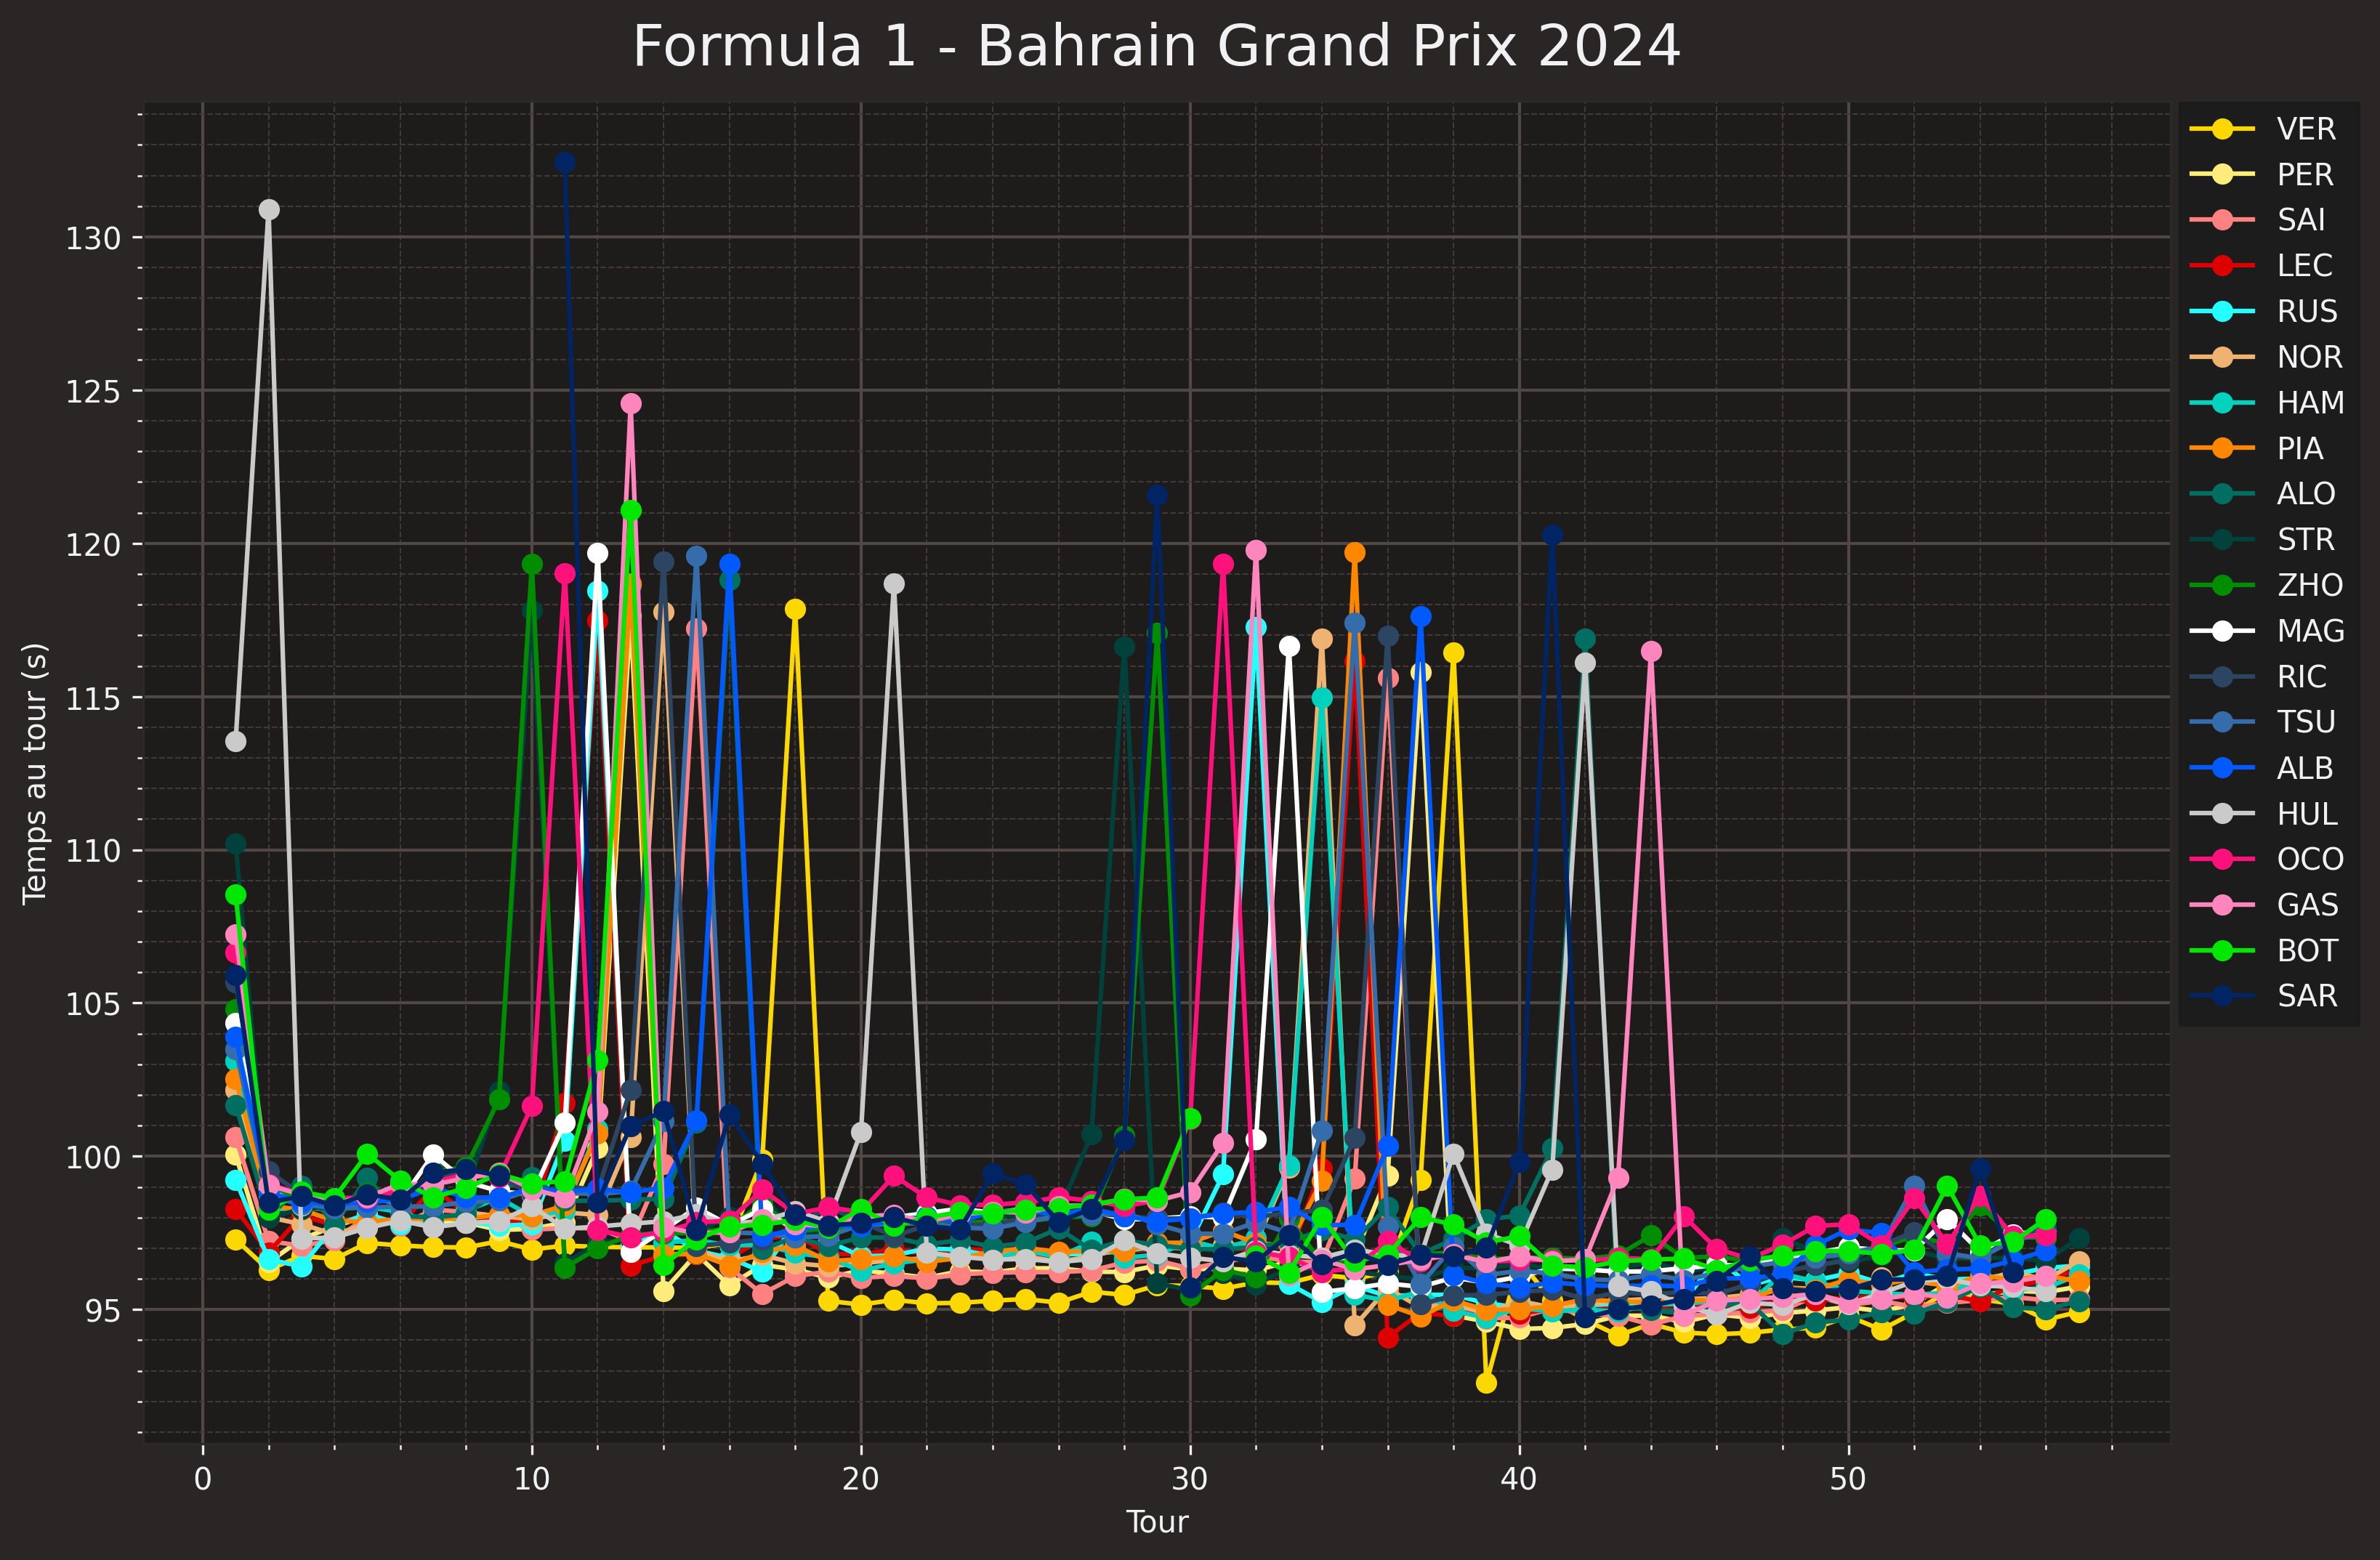
Task: Click the HUL peak point near 131 seconds
Action: [269, 210]
